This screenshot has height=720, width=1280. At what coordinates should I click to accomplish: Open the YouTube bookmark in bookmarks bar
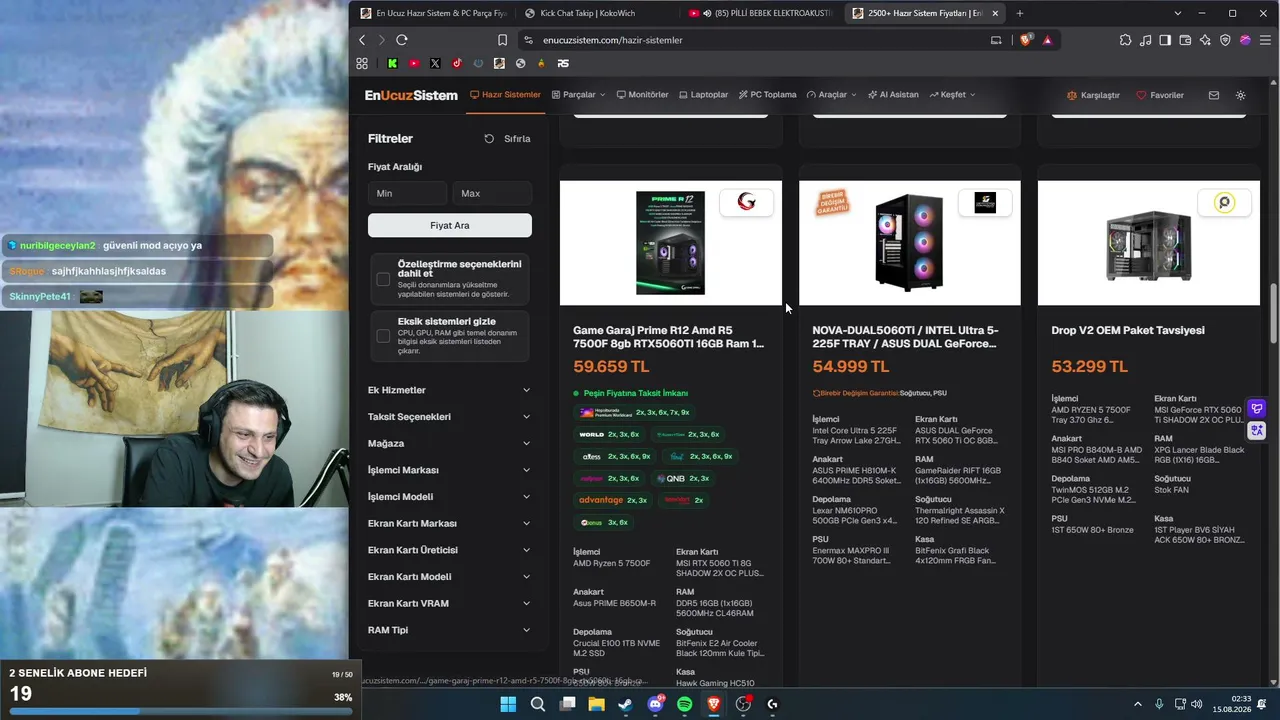414,63
